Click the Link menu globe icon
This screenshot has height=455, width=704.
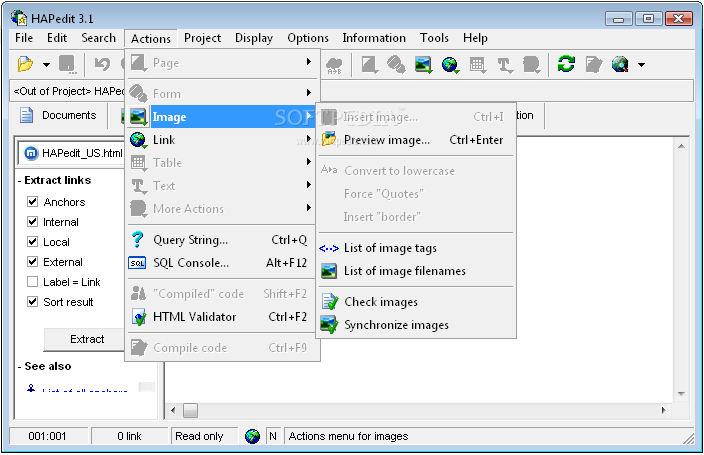coord(138,140)
